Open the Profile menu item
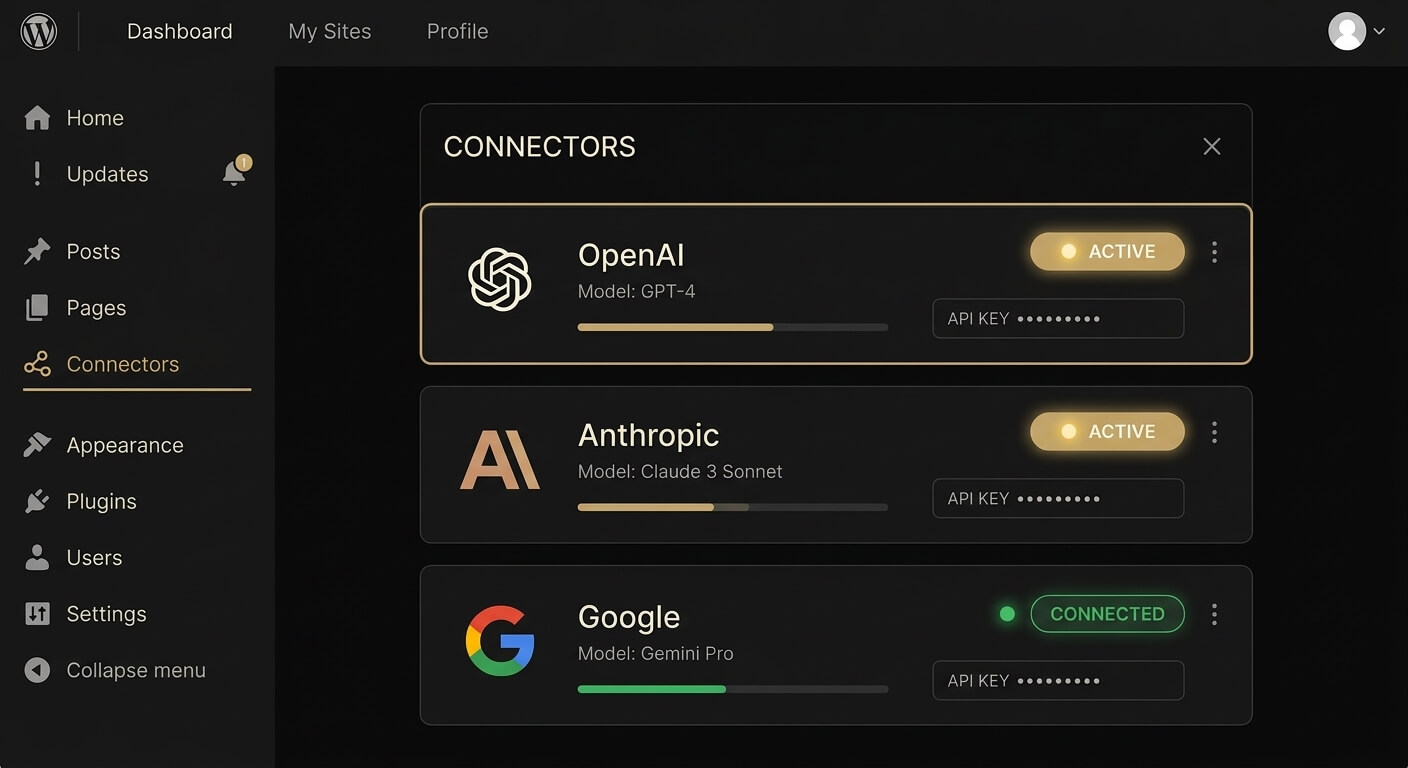The image size is (1408, 768). point(457,31)
